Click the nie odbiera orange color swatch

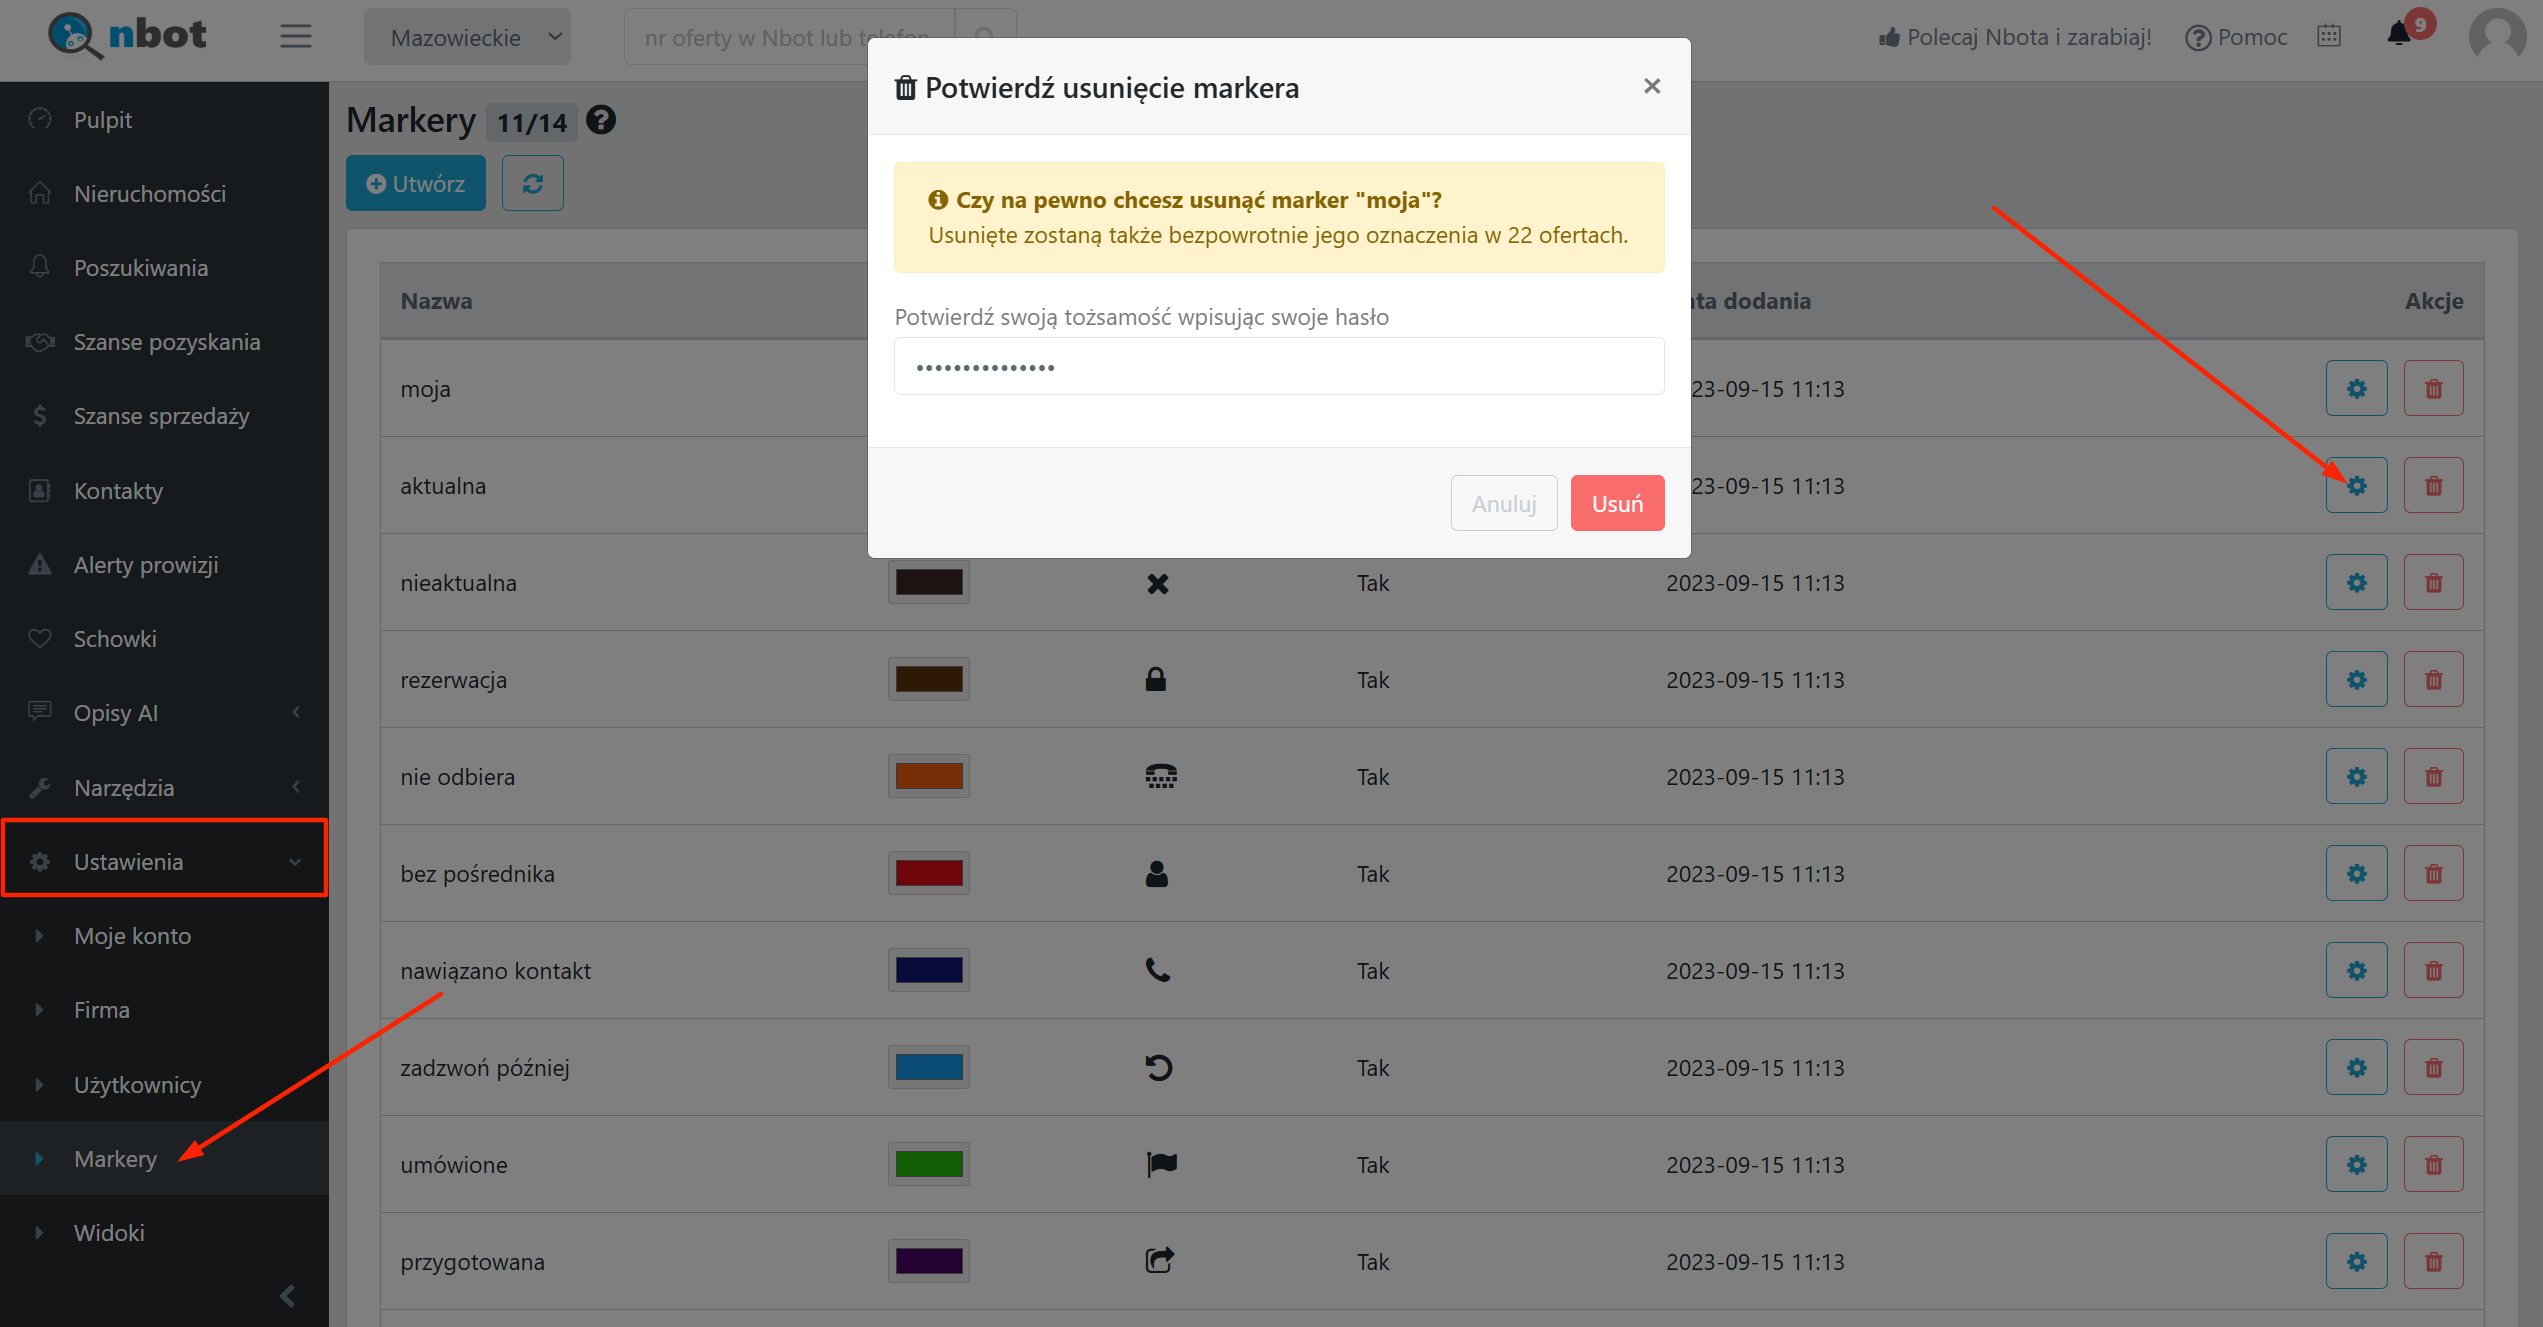pyautogui.click(x=929, y=776)
